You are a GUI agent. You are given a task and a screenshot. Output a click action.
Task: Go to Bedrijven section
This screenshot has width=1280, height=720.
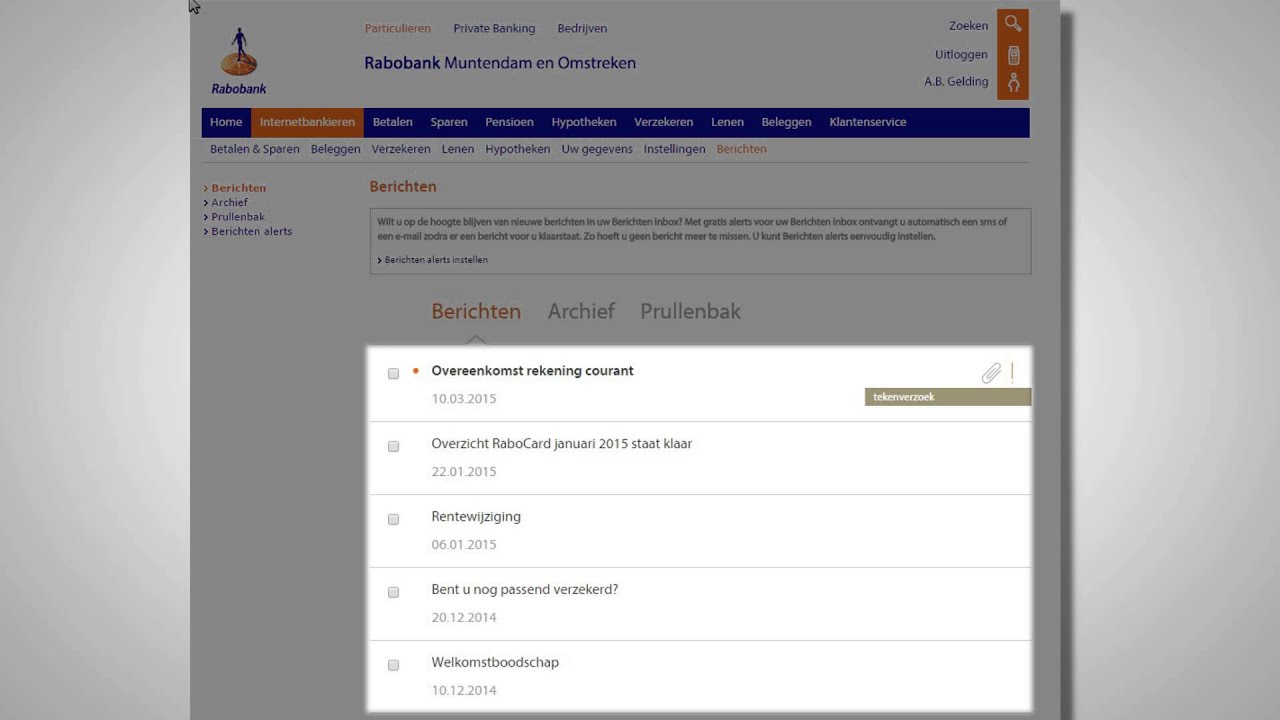[x=582, y=28]
